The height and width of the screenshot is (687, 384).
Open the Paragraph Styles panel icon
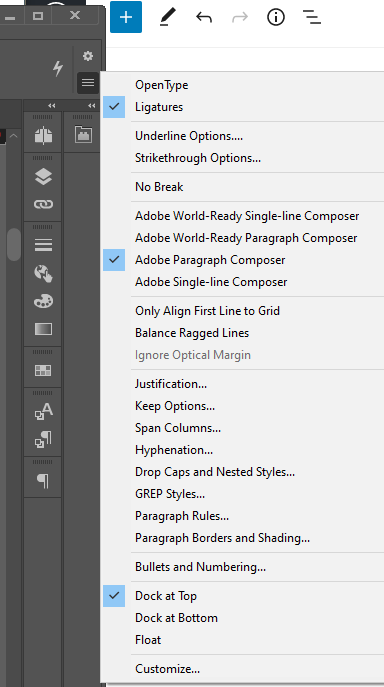(43, 439)
